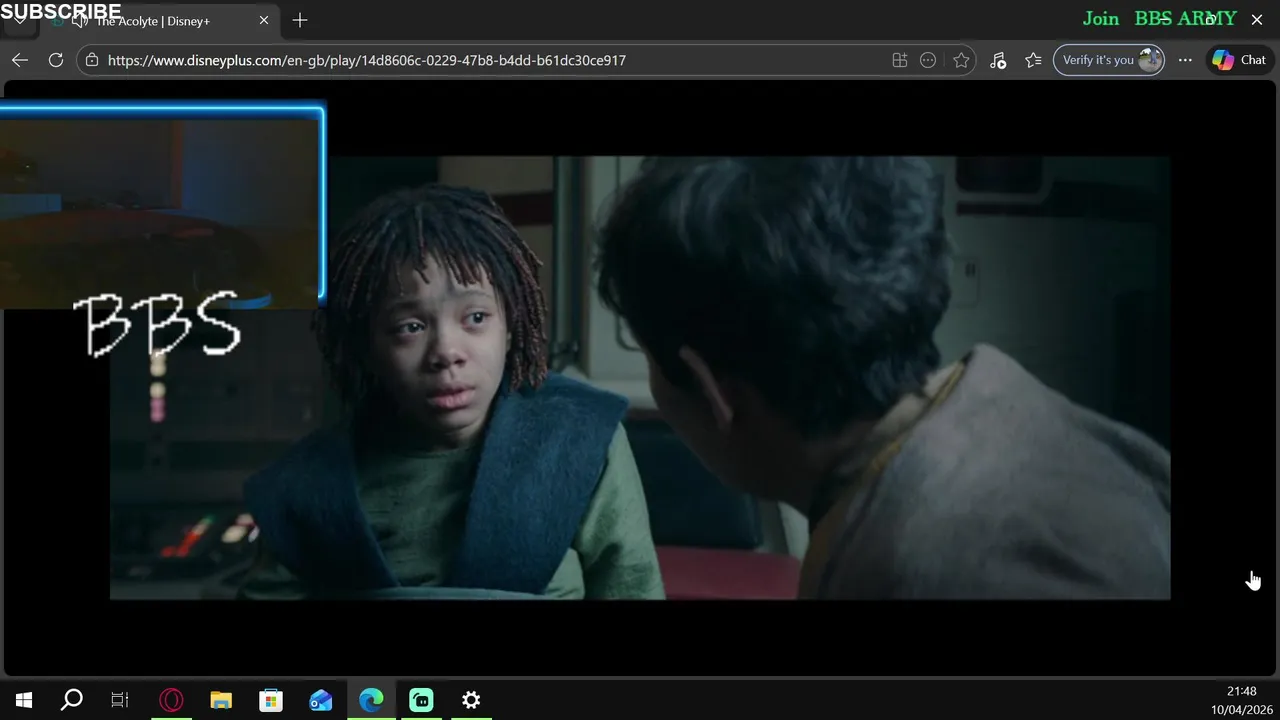Open a new browser tab
This screenshot has height=720, width=1280.
(x=300, y=20)
